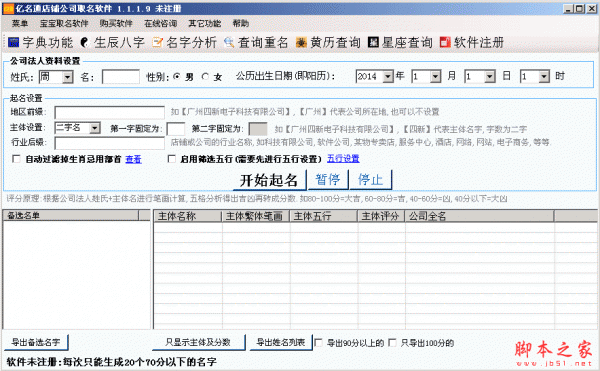This screenshot has height=371, width=600.
Task: Check 只导出100分的 option
Action: 392,343
